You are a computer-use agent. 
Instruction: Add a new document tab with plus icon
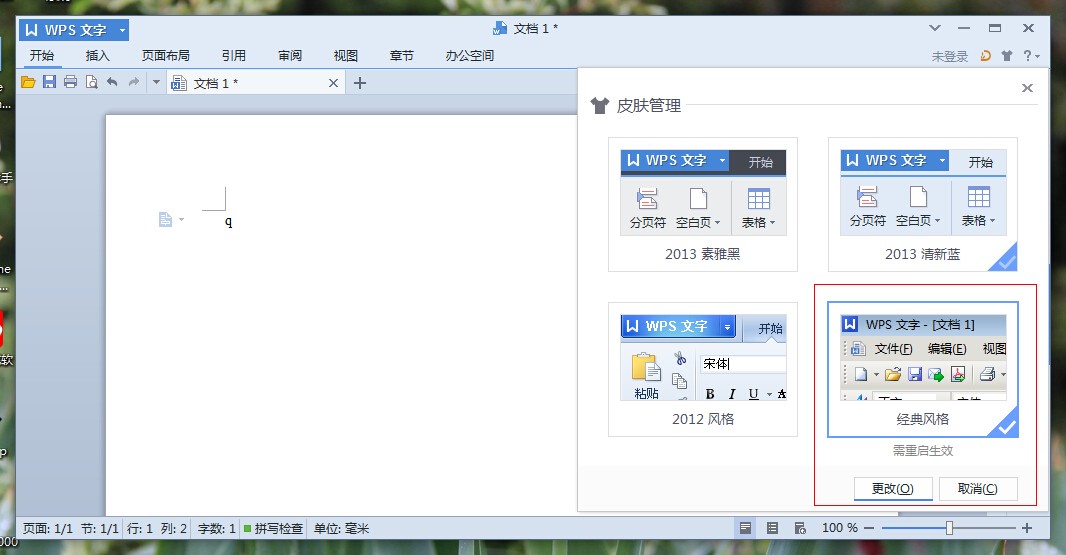(x=361, y=83)
